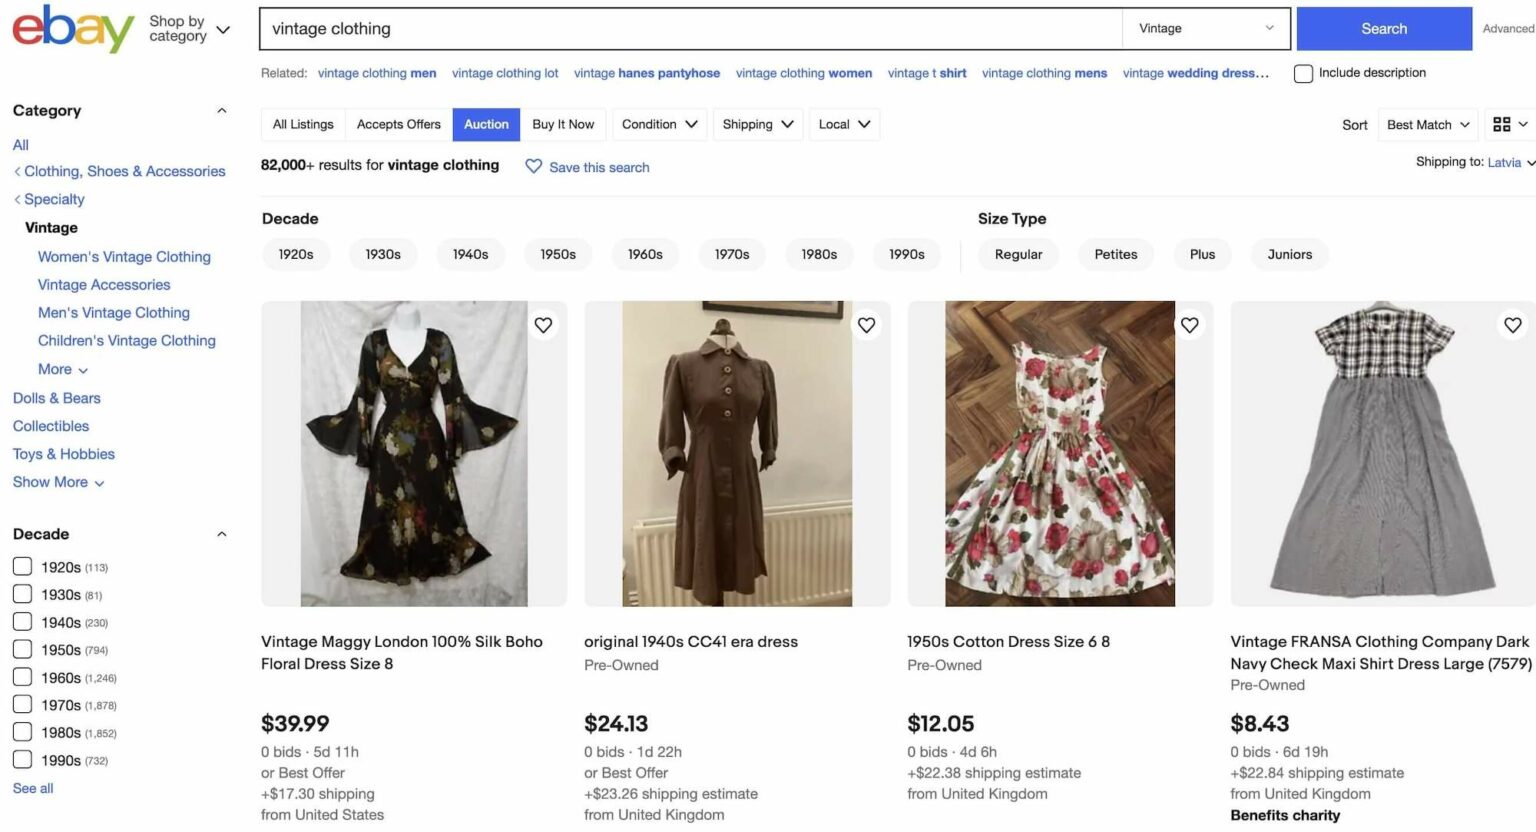The width and height of the screenshot is (1536, 832).
Task: Open the Advanced search link
Action: click(1508, 29)
